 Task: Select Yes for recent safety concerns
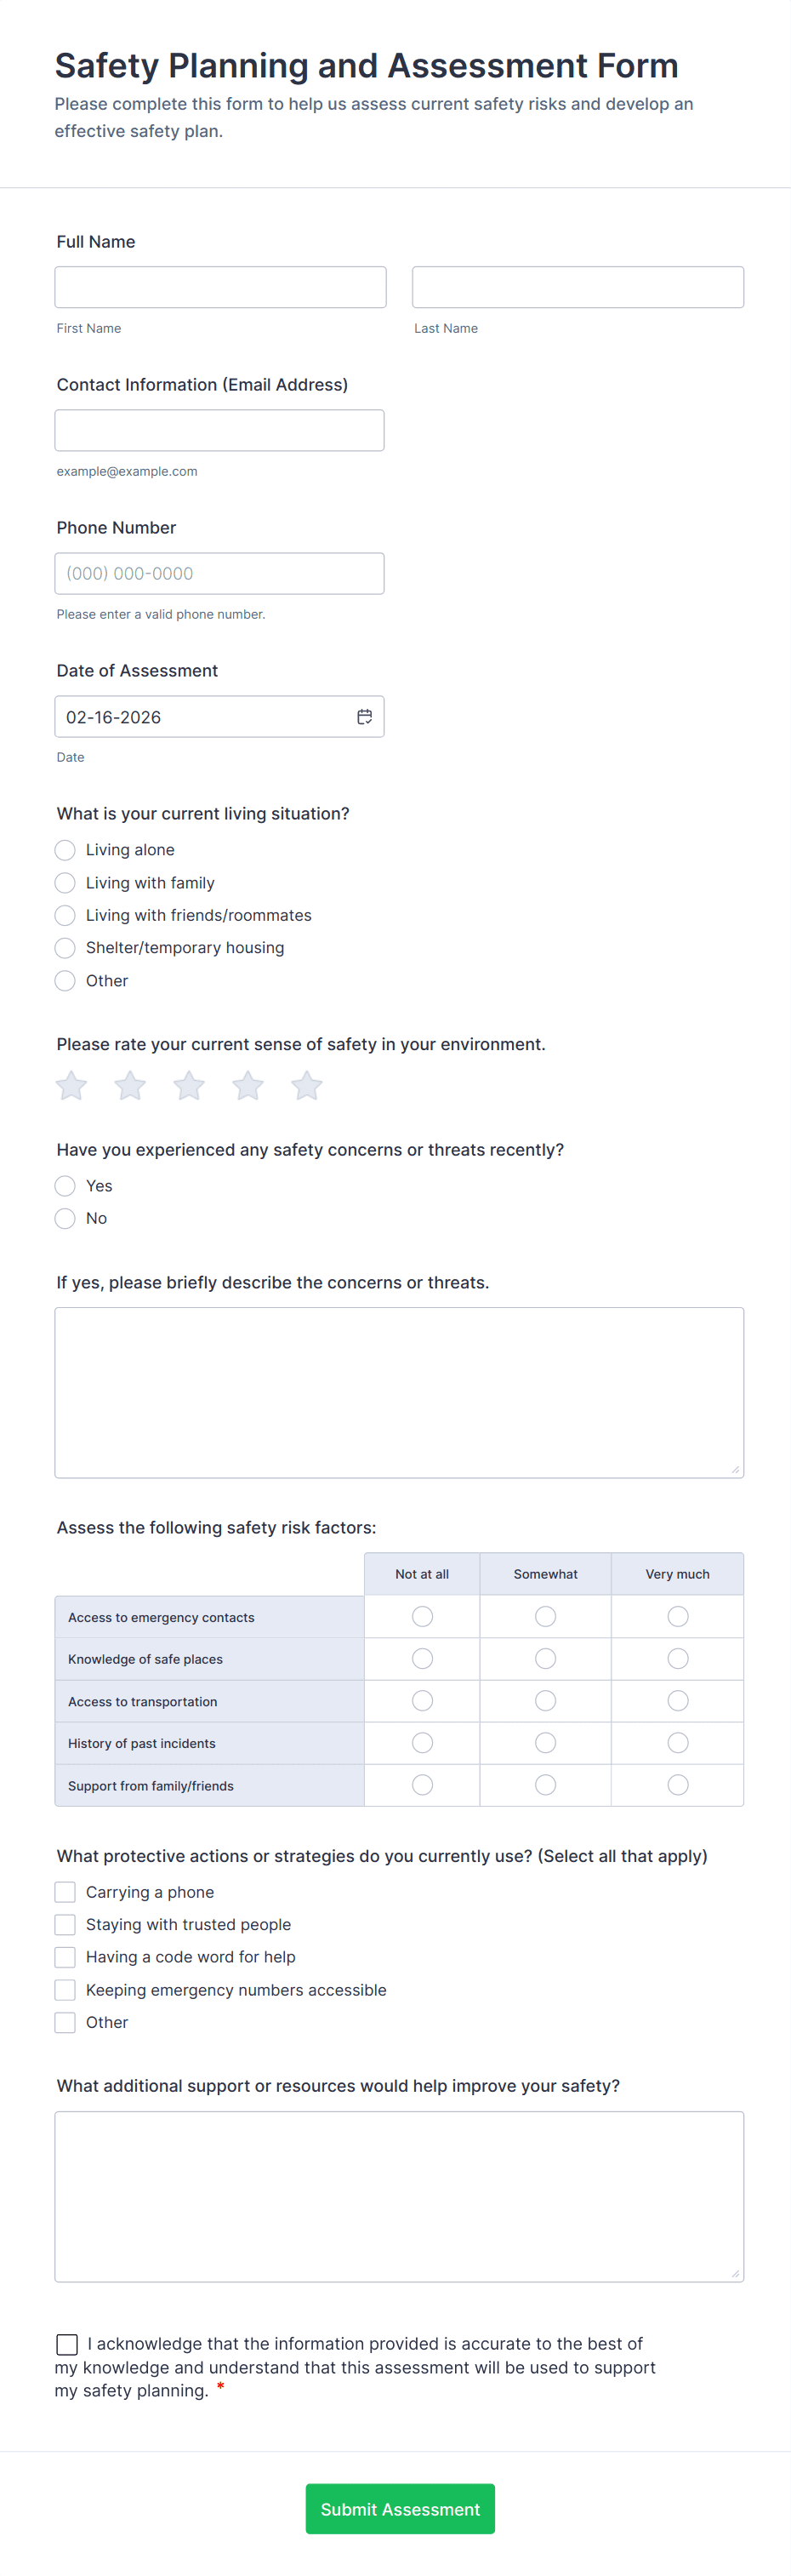[65, 1186]
